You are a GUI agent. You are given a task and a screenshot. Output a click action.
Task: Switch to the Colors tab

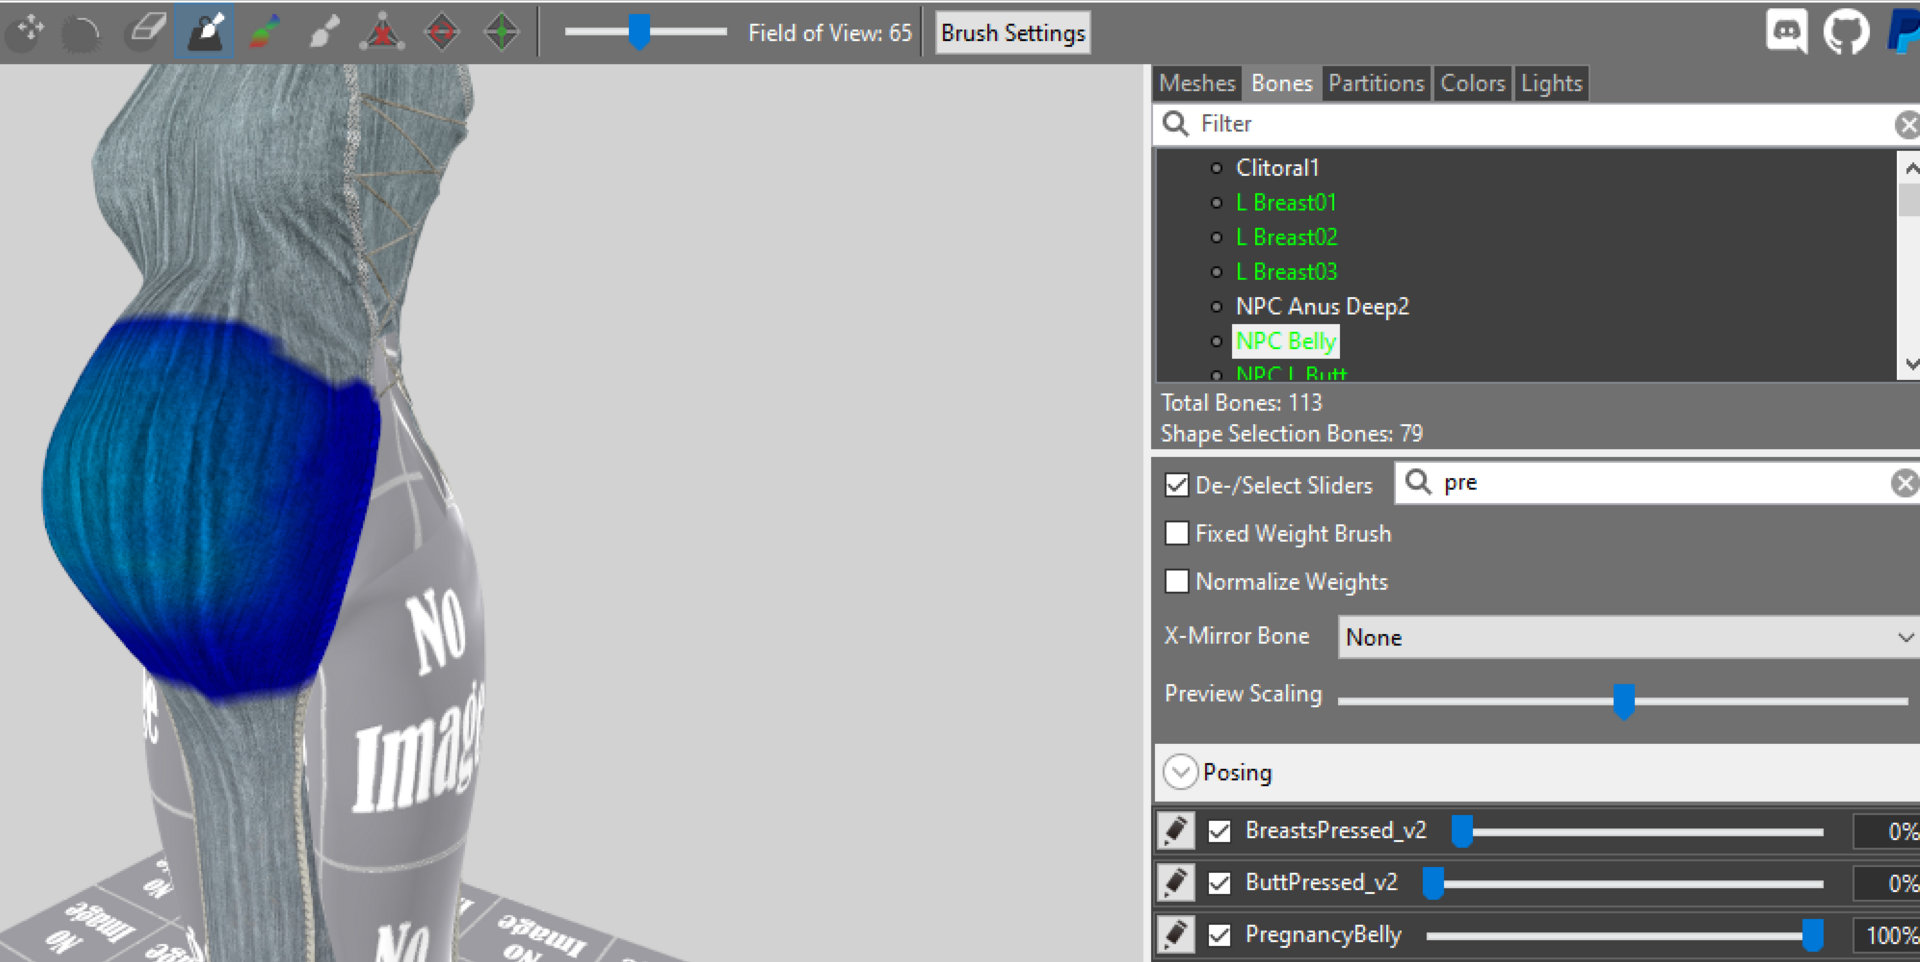tap(1472, 83)
